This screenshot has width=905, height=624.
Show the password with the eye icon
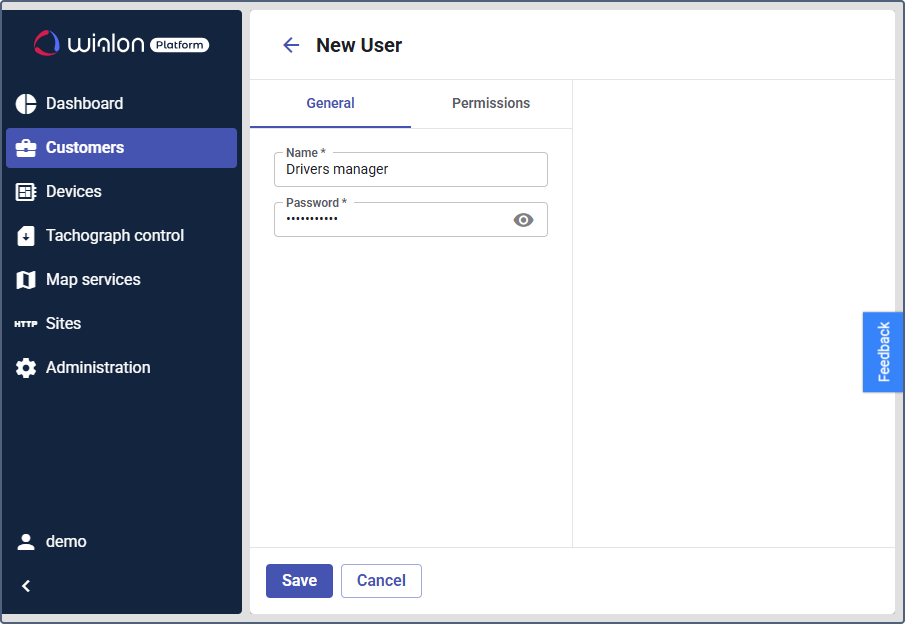(x=523, y=220)
